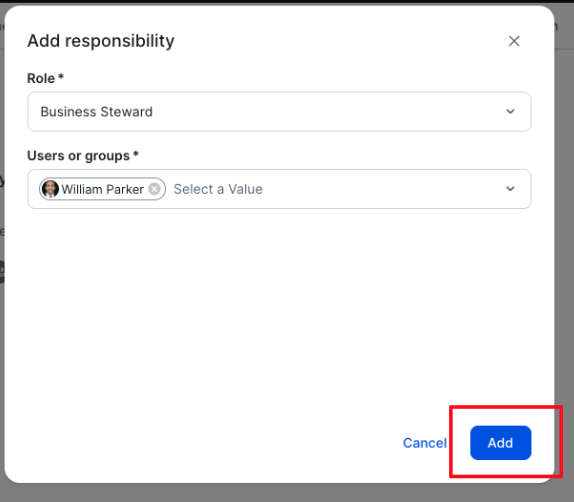Confirm with the Add button

[500, 443]
